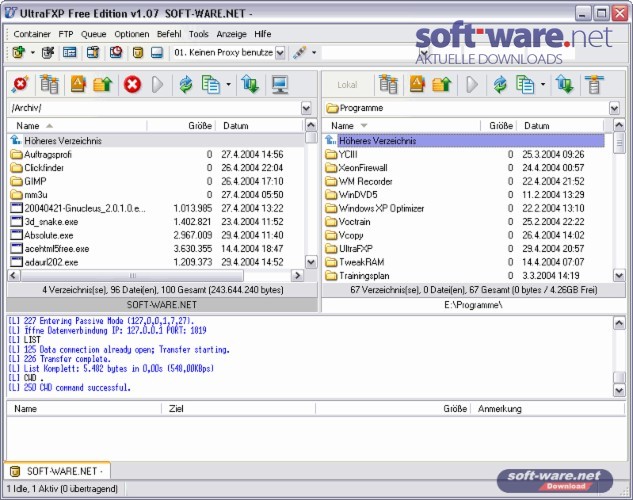This screenshot has width=633, height=500.
Task: Select the TweakRAM folder in right pane
Action: (x=464, y=262)
